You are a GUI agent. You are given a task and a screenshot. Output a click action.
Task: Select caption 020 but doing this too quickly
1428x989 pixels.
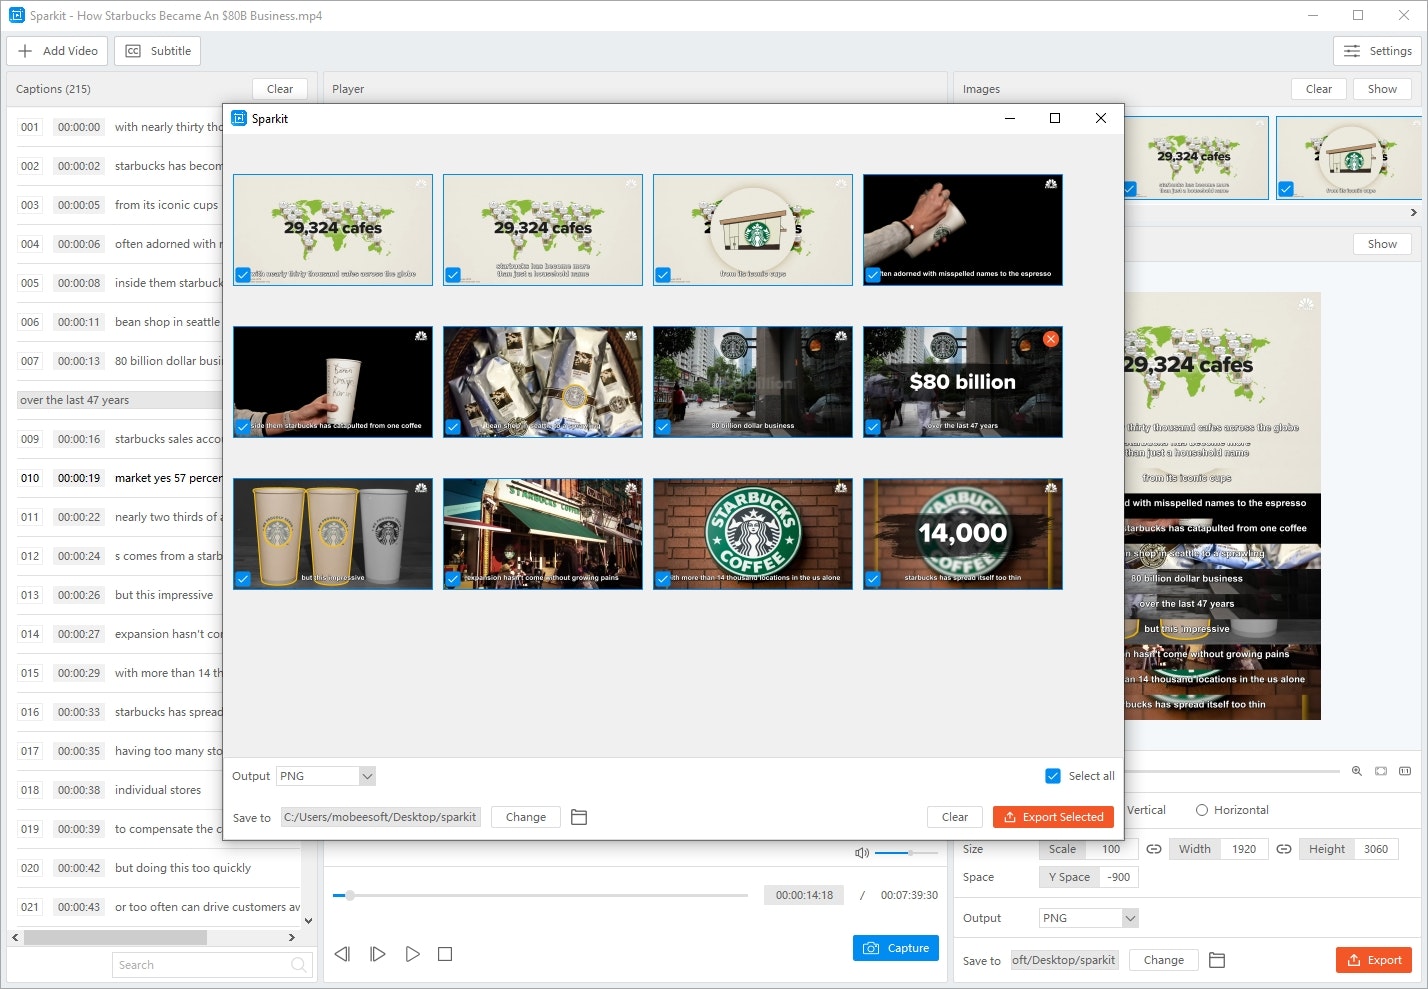(158, 868)
